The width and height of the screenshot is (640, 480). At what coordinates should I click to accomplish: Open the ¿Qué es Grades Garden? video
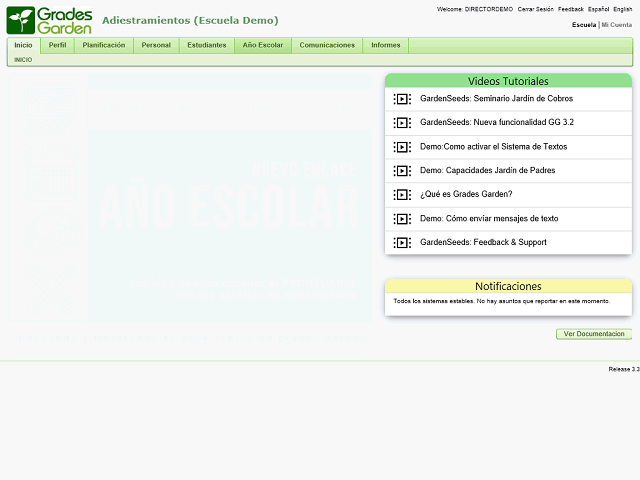click(x=466, y=194)
